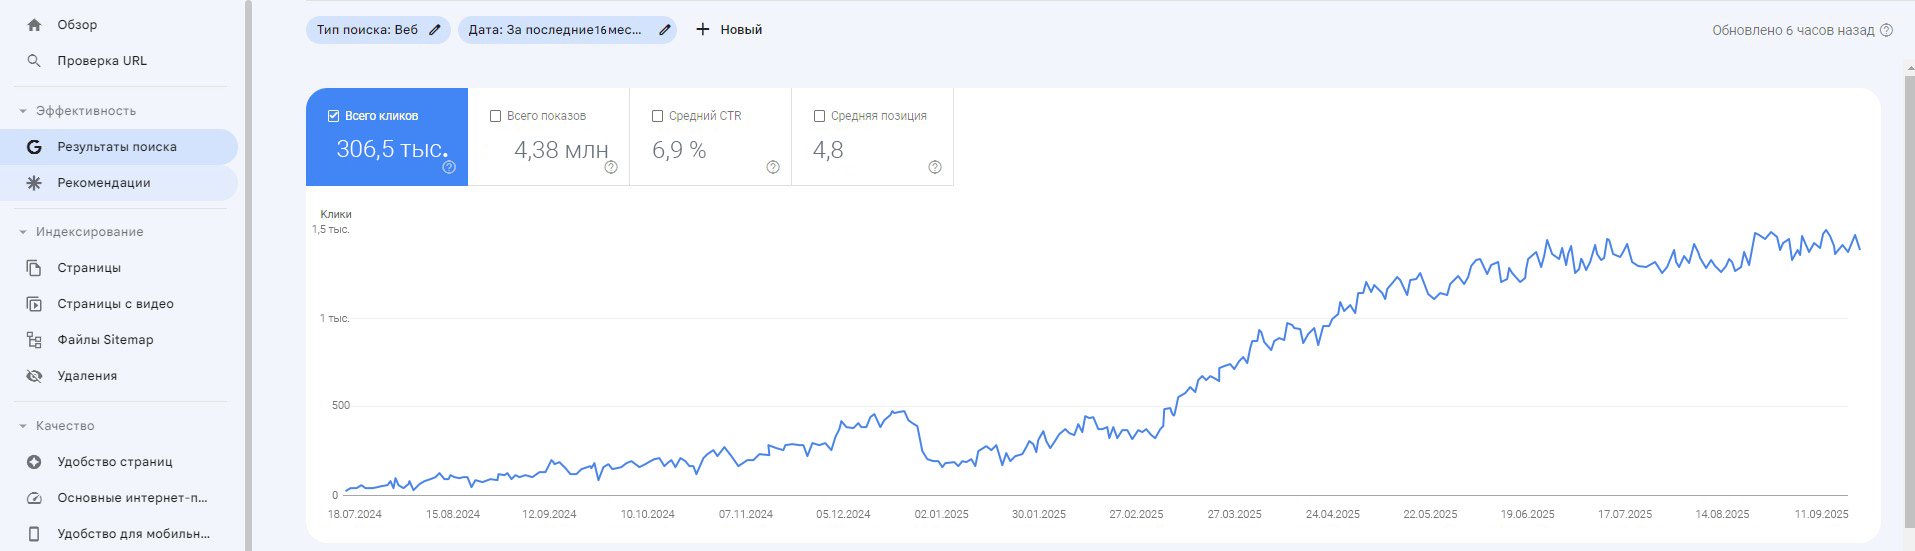Click the pencil icon on Дата filter
This screenshot has height=551, width=1915.
(664, 30)
